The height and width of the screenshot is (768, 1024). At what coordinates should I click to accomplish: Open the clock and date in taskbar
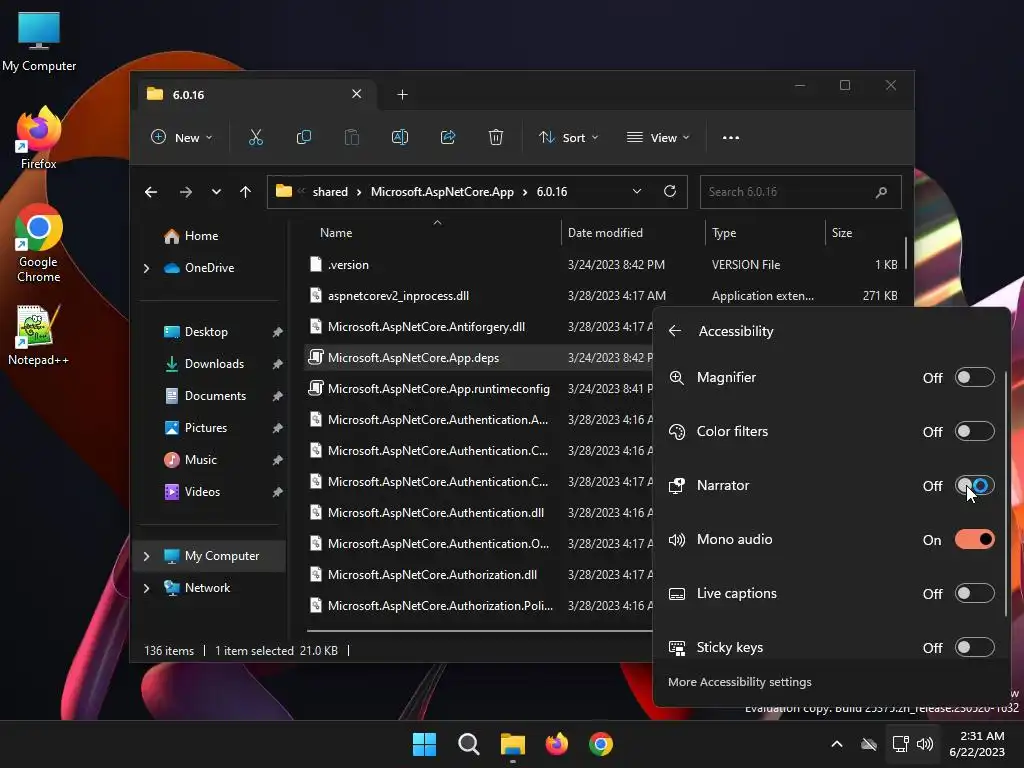click(x=977, y=744)
